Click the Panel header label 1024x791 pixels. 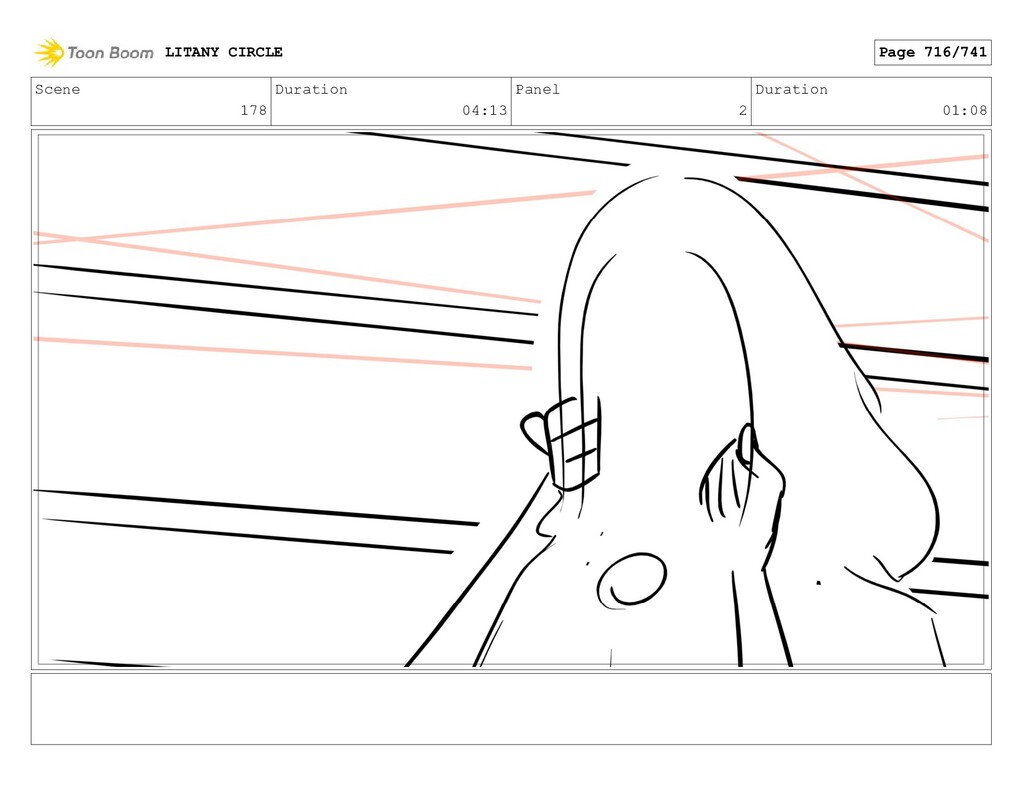click(x=537, y=89)
